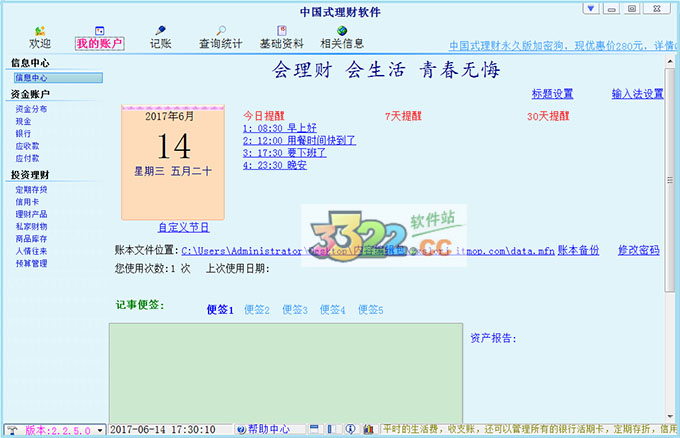This screenshot has width=680, height=438.
Task: Open 应收款 receivables
Action: pyautogui.click(x=27, y=146)
